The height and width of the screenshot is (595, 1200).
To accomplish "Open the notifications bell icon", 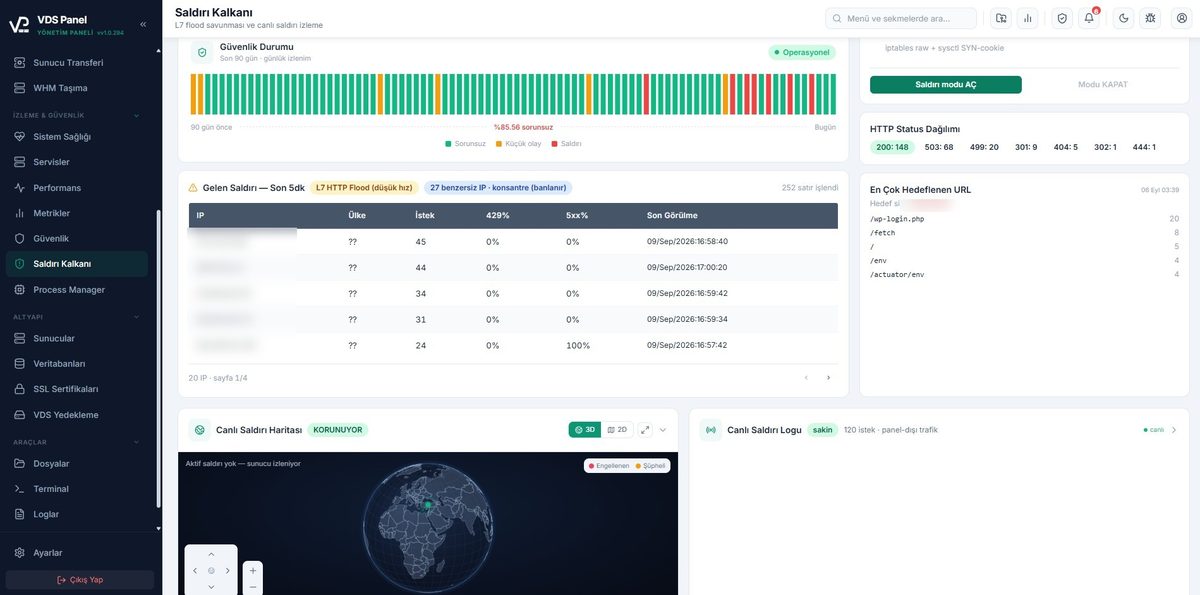I will point(1089,18).
